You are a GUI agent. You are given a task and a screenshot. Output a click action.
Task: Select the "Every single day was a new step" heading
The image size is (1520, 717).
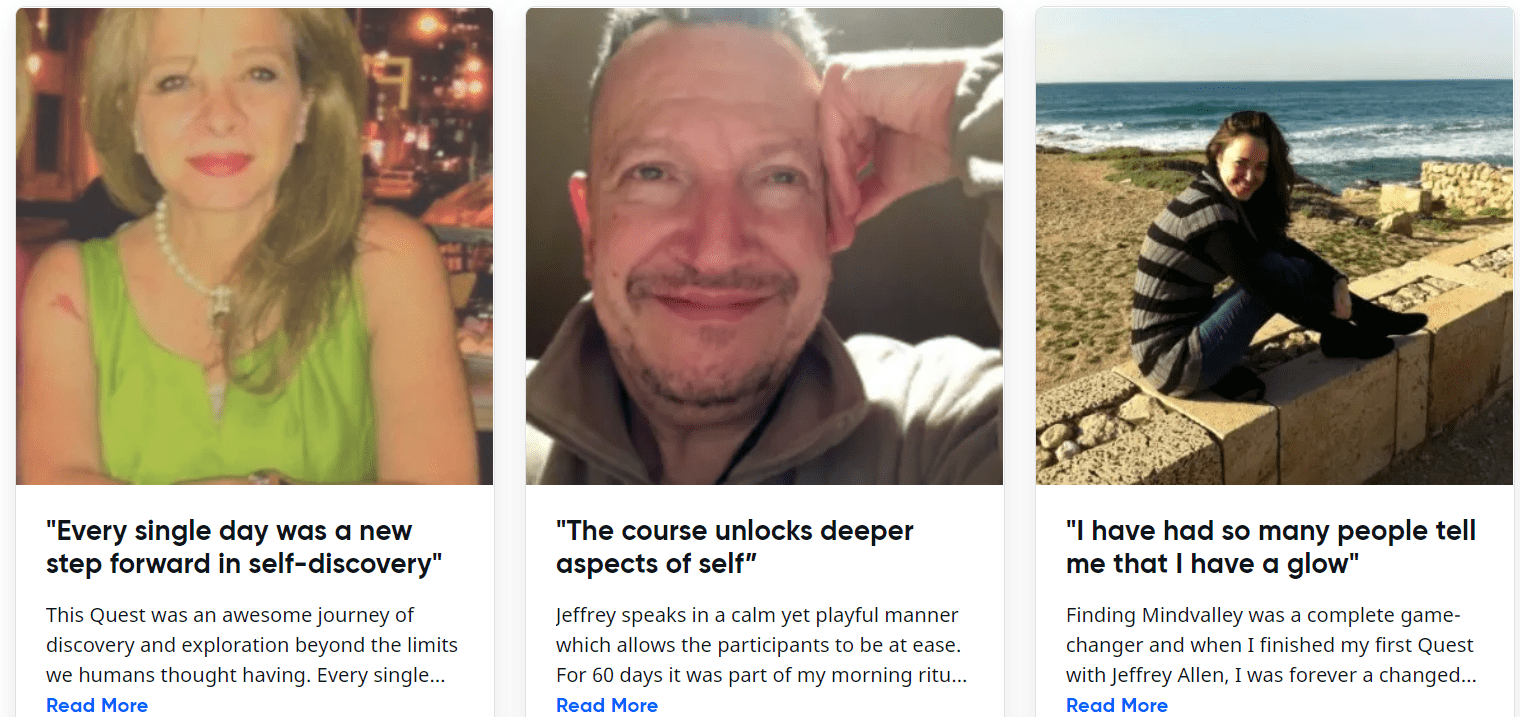tap(244, 547)
